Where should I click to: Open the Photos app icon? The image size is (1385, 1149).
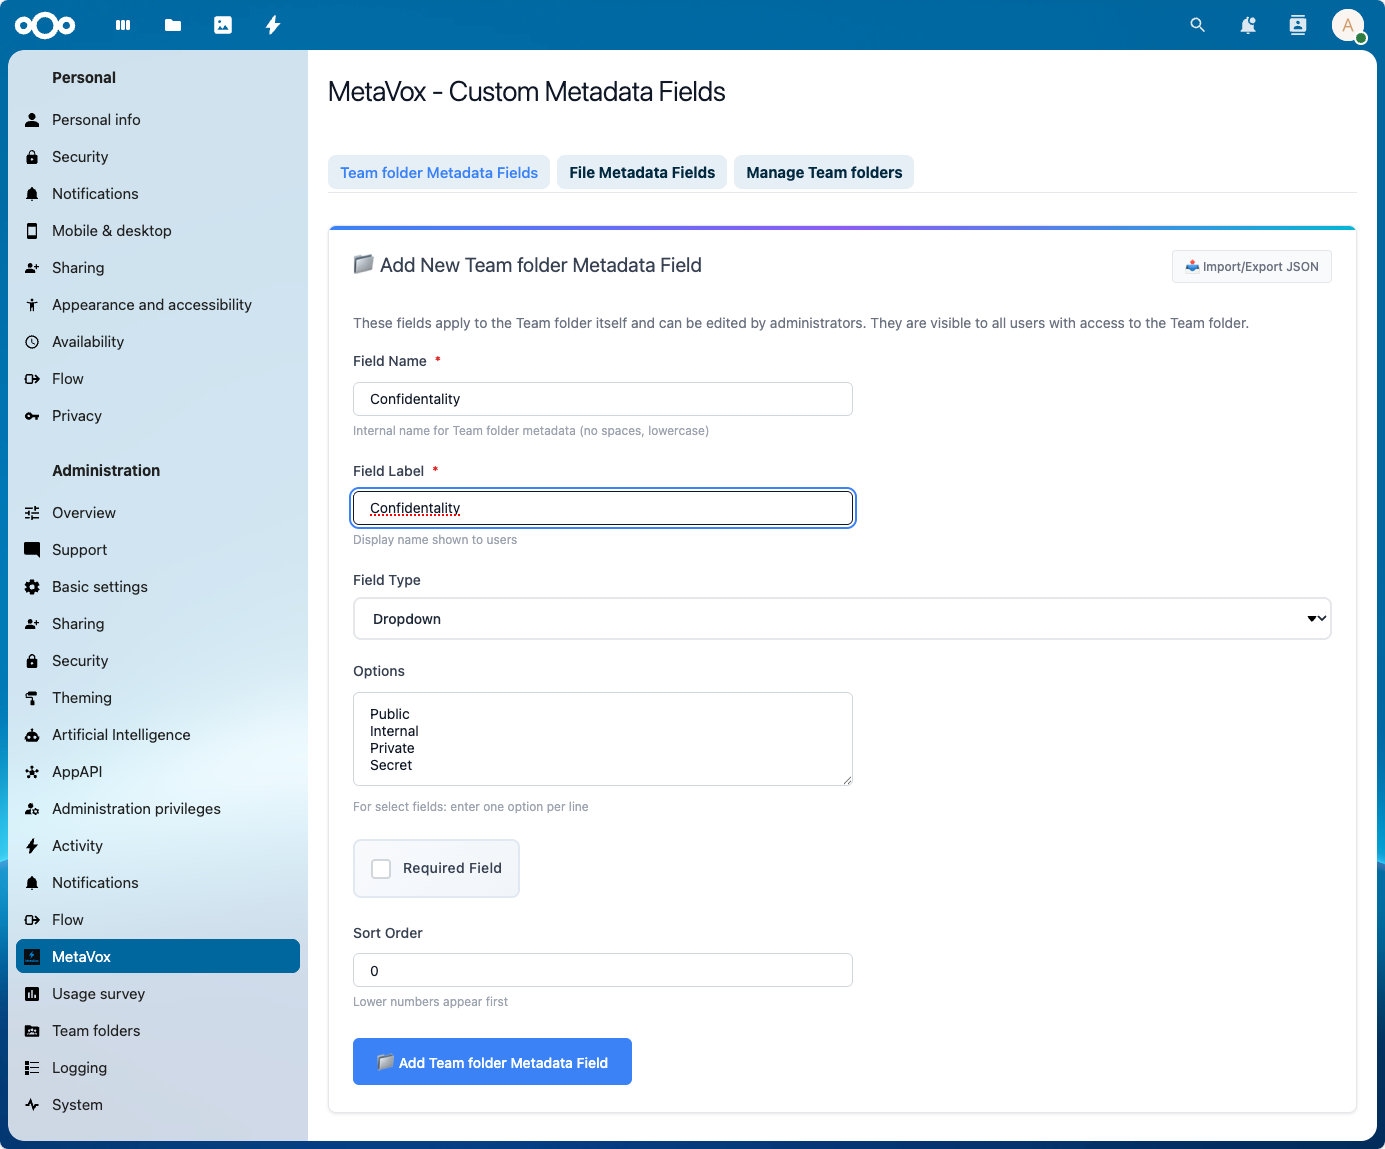tap(223, 25)
